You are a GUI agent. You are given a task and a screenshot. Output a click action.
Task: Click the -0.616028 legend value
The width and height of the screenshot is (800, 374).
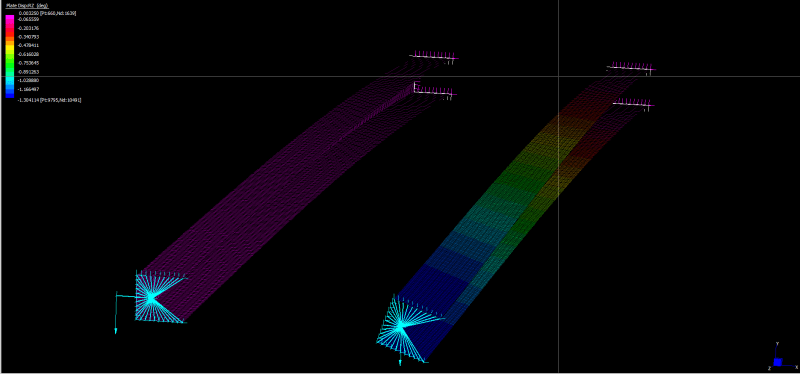[29, 54]
